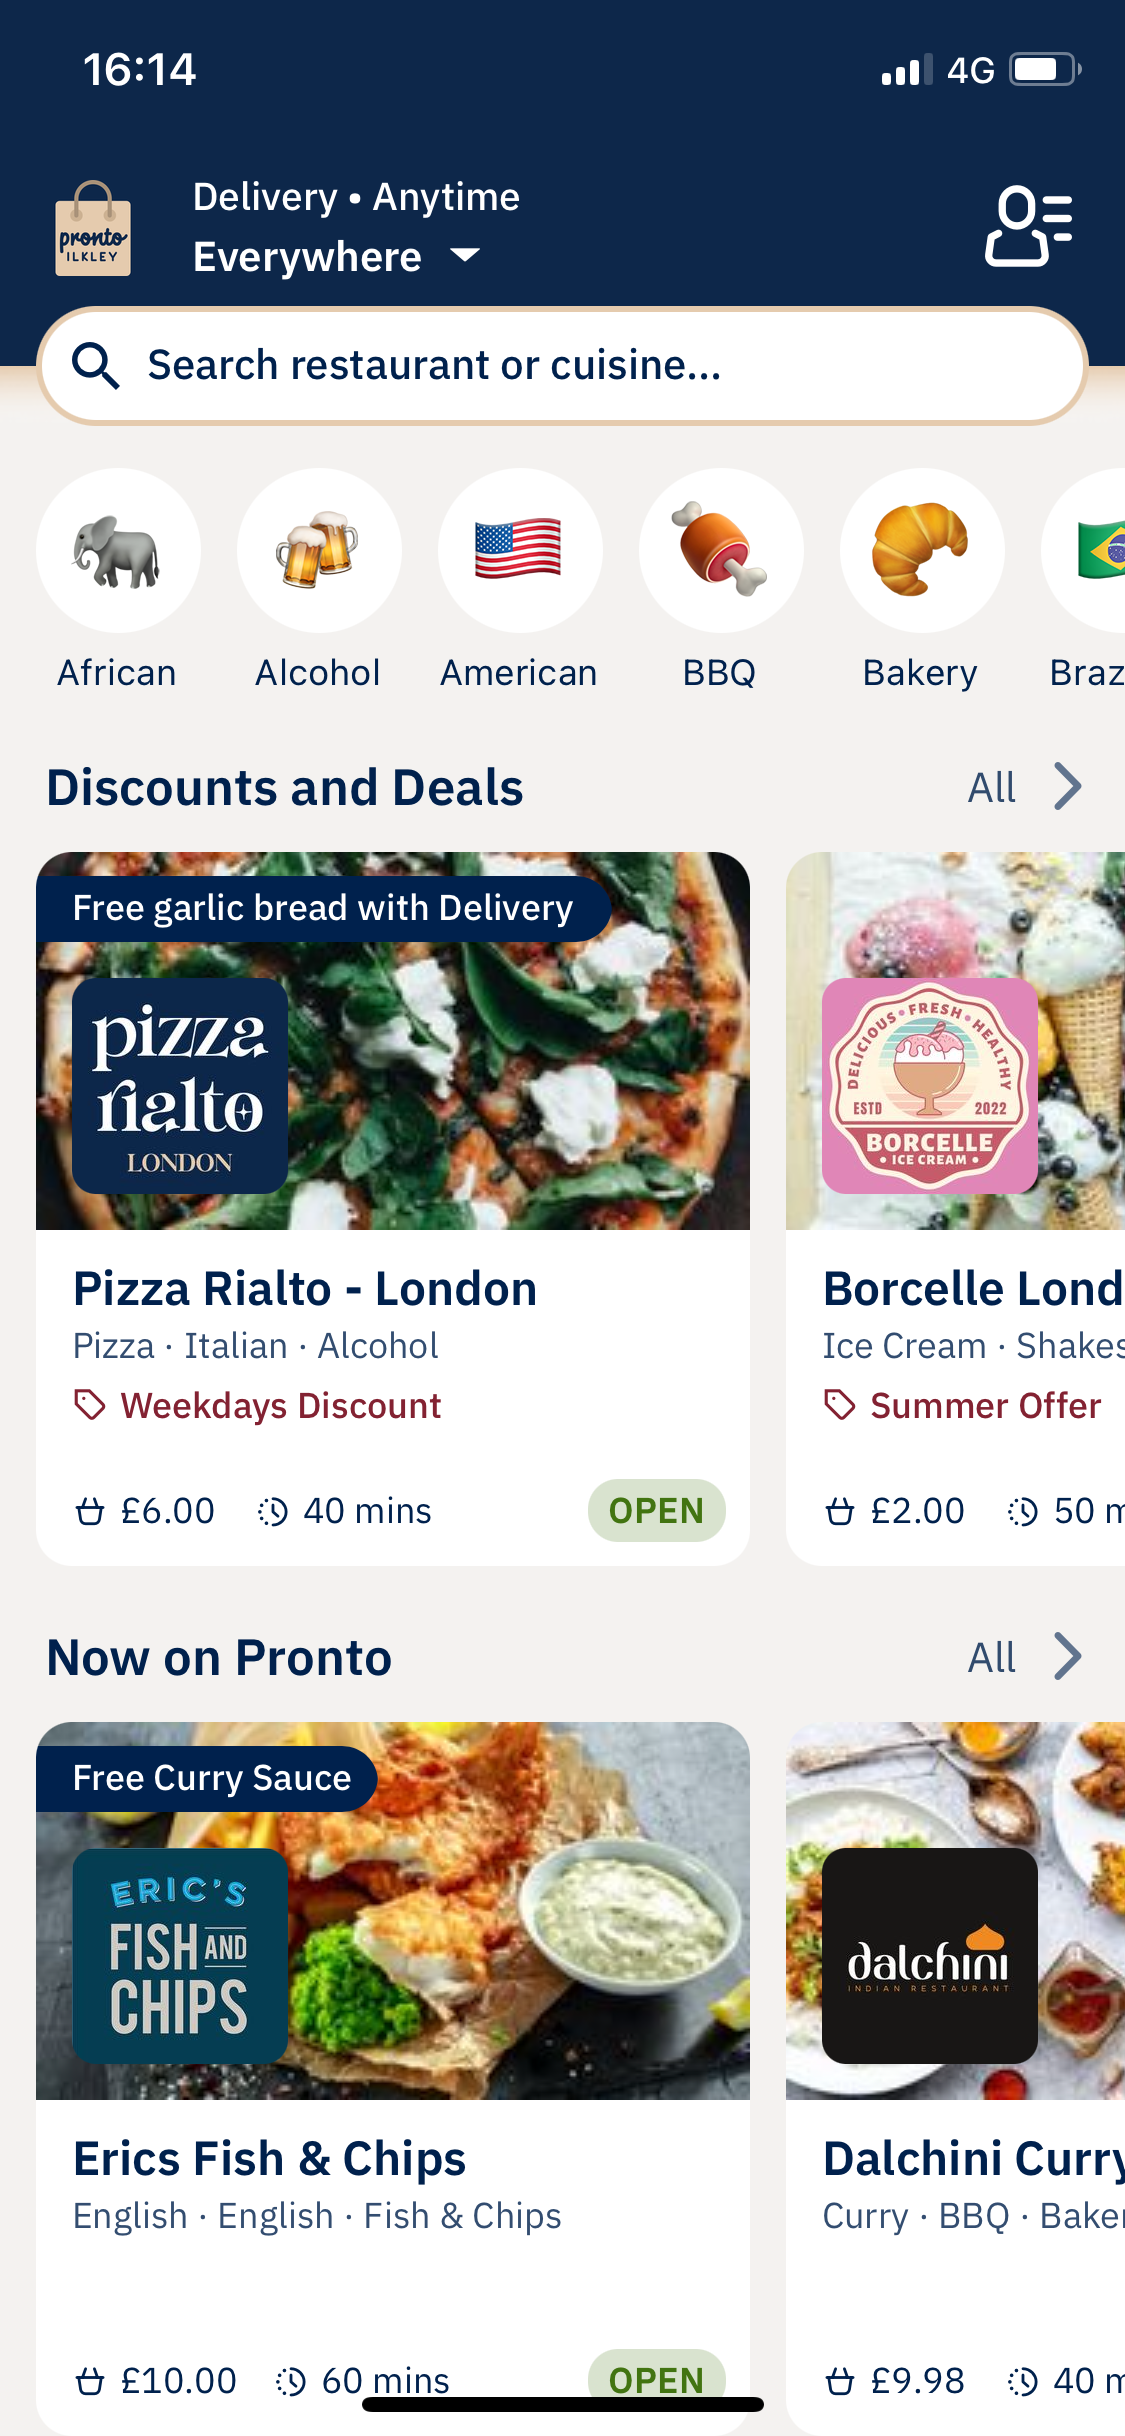Select the Bakery croissant category icon
This screenshot has width=1125, height=2436.
pyautogui.click(x=921, y=551)
